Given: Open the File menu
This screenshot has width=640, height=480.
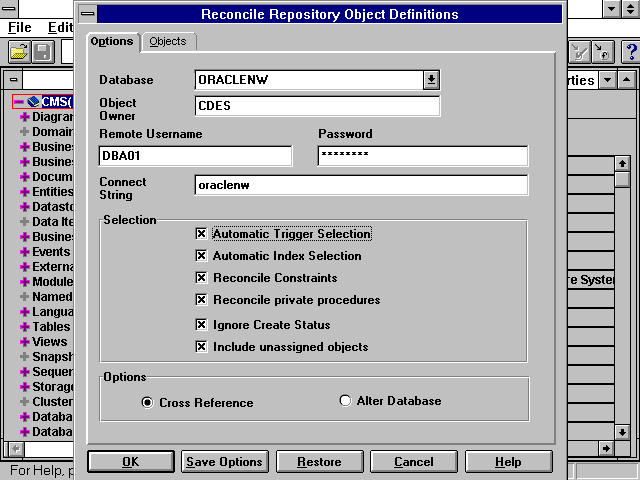Looking at the screenshot, I should 19,27.
